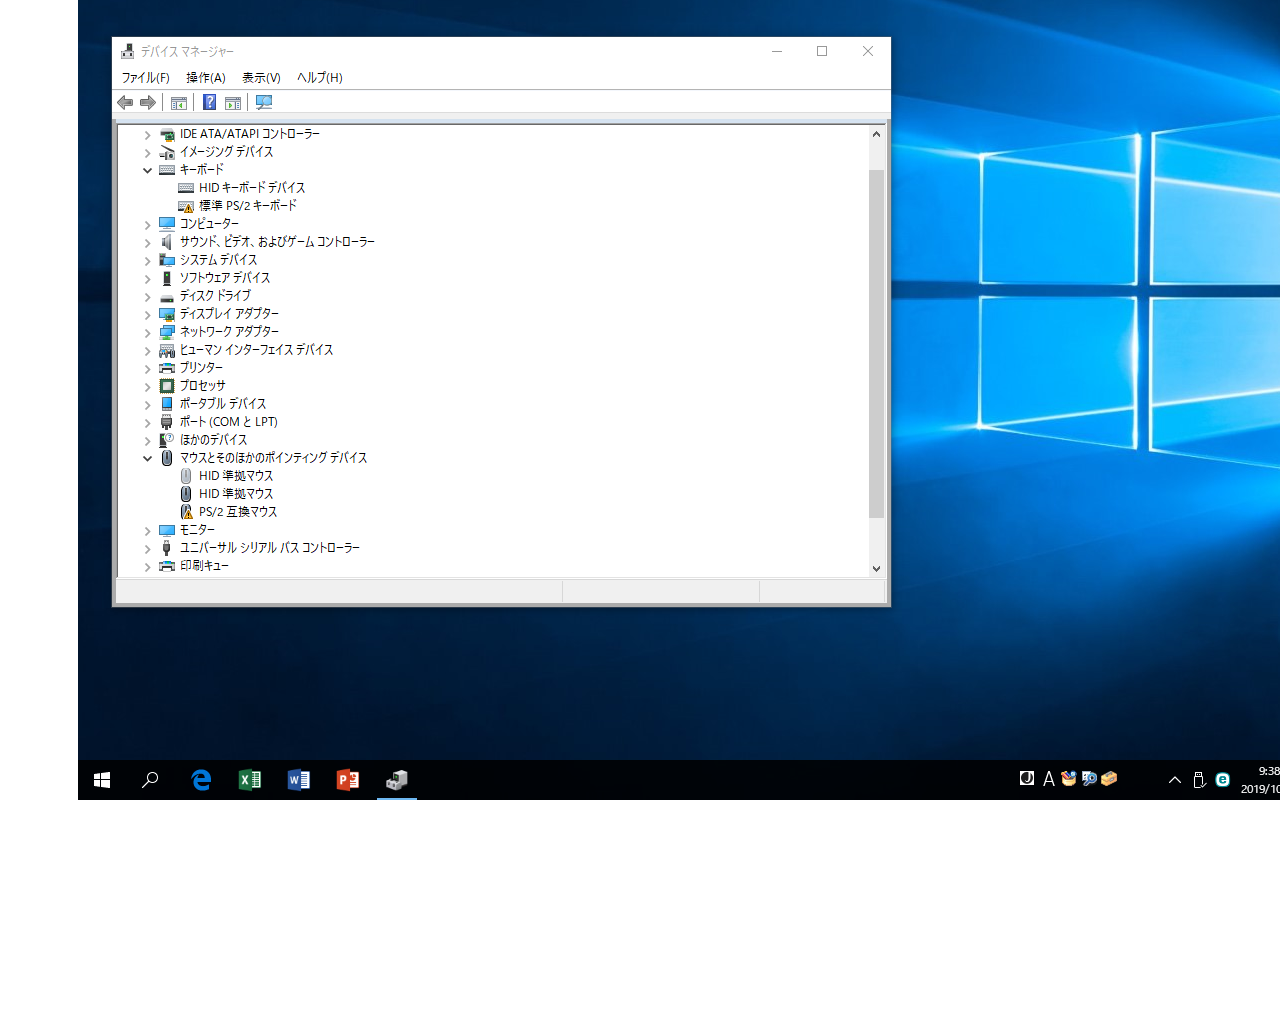Collapse the キーボード category

(x=147, y=170)
